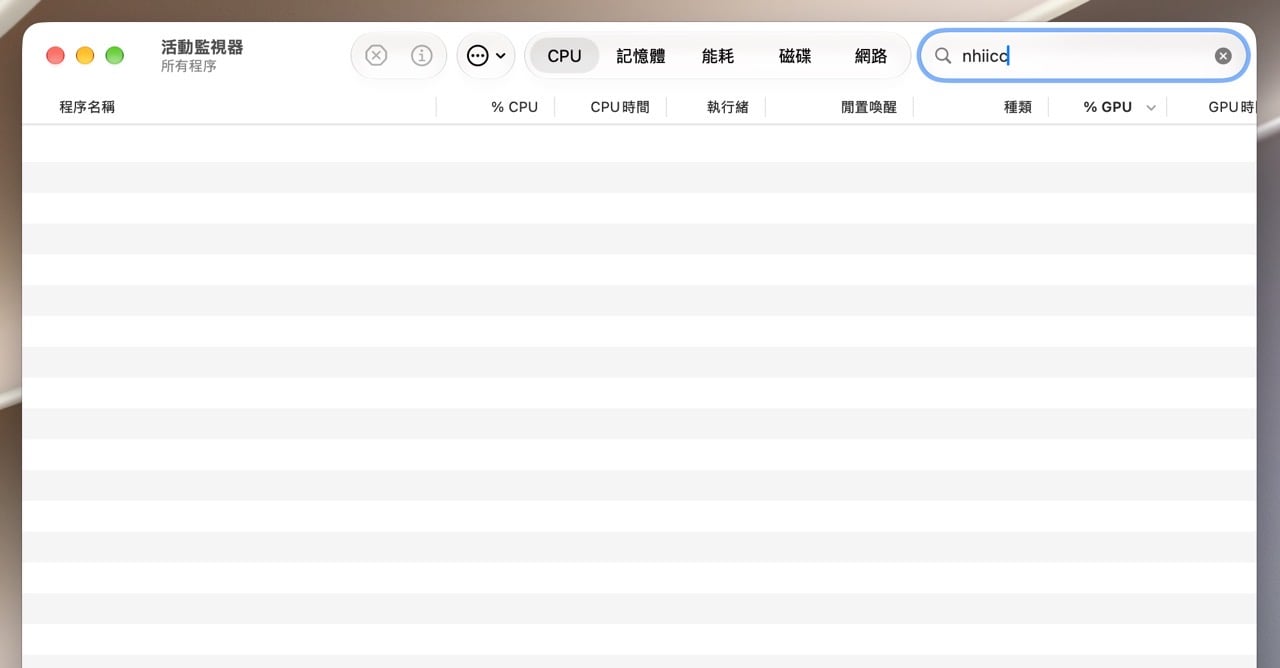Select the CPU tab
Viewport: 1280px width, 668px height.
click(564, 56)
